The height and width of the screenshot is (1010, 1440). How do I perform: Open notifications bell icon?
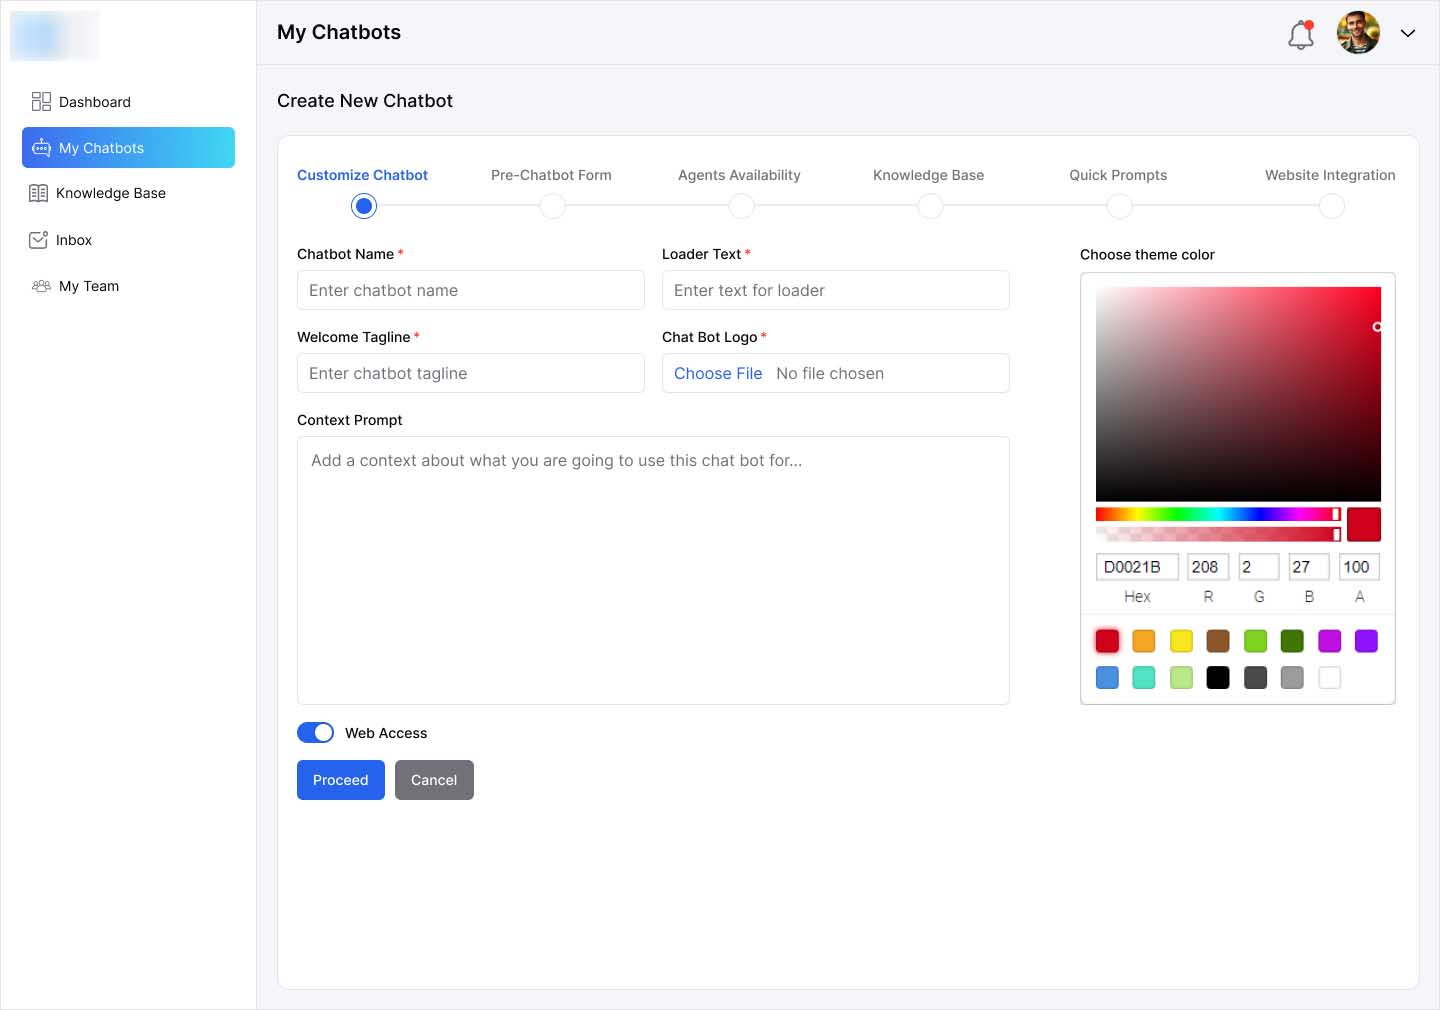1301,34
